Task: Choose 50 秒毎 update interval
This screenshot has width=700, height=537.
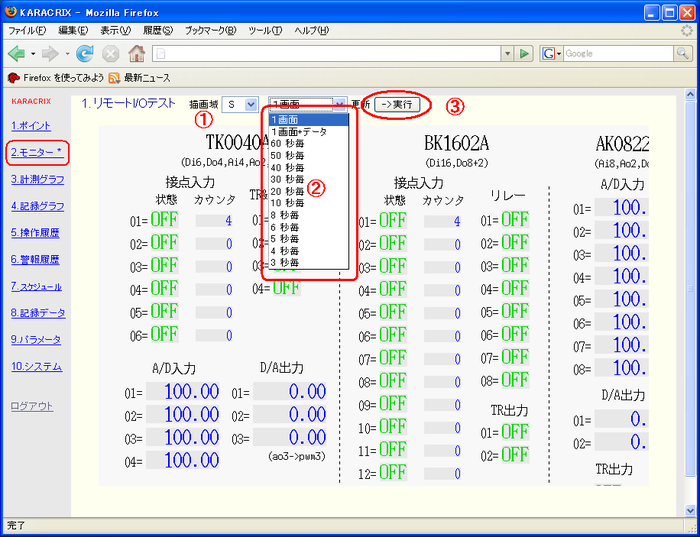Action: (308, 156)
